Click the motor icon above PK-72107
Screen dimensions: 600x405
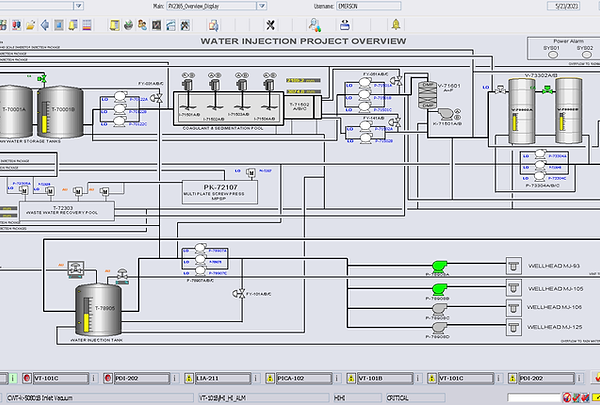[251, 173]
